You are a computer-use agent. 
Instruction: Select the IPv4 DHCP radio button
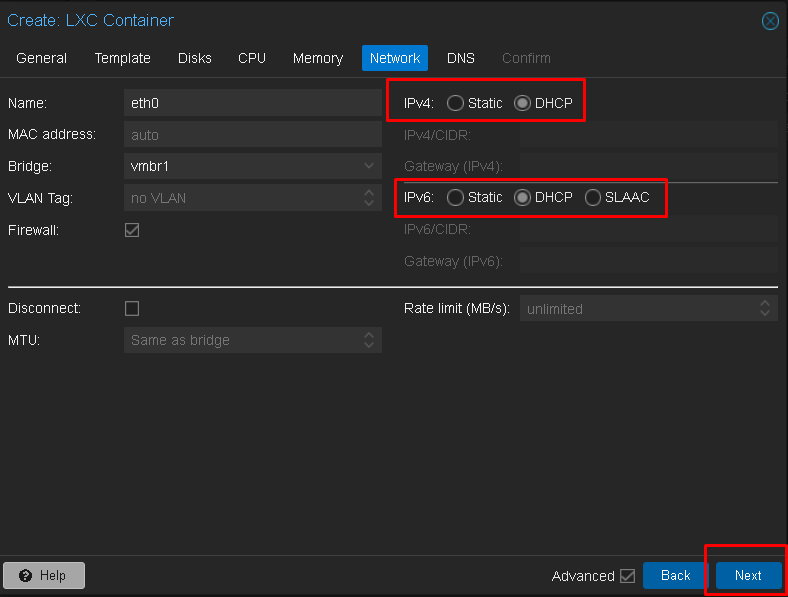pos(522,103)
